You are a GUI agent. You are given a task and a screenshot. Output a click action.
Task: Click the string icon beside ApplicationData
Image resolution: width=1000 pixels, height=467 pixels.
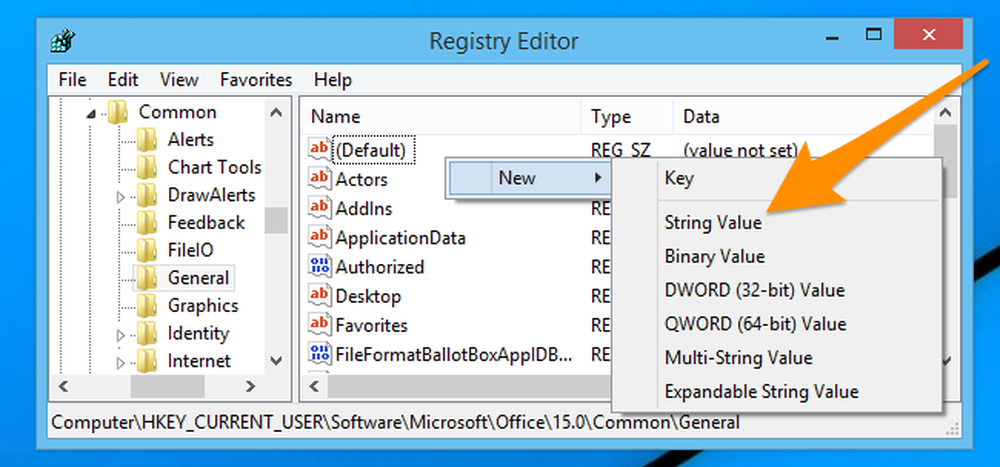[x=320, y=237]
